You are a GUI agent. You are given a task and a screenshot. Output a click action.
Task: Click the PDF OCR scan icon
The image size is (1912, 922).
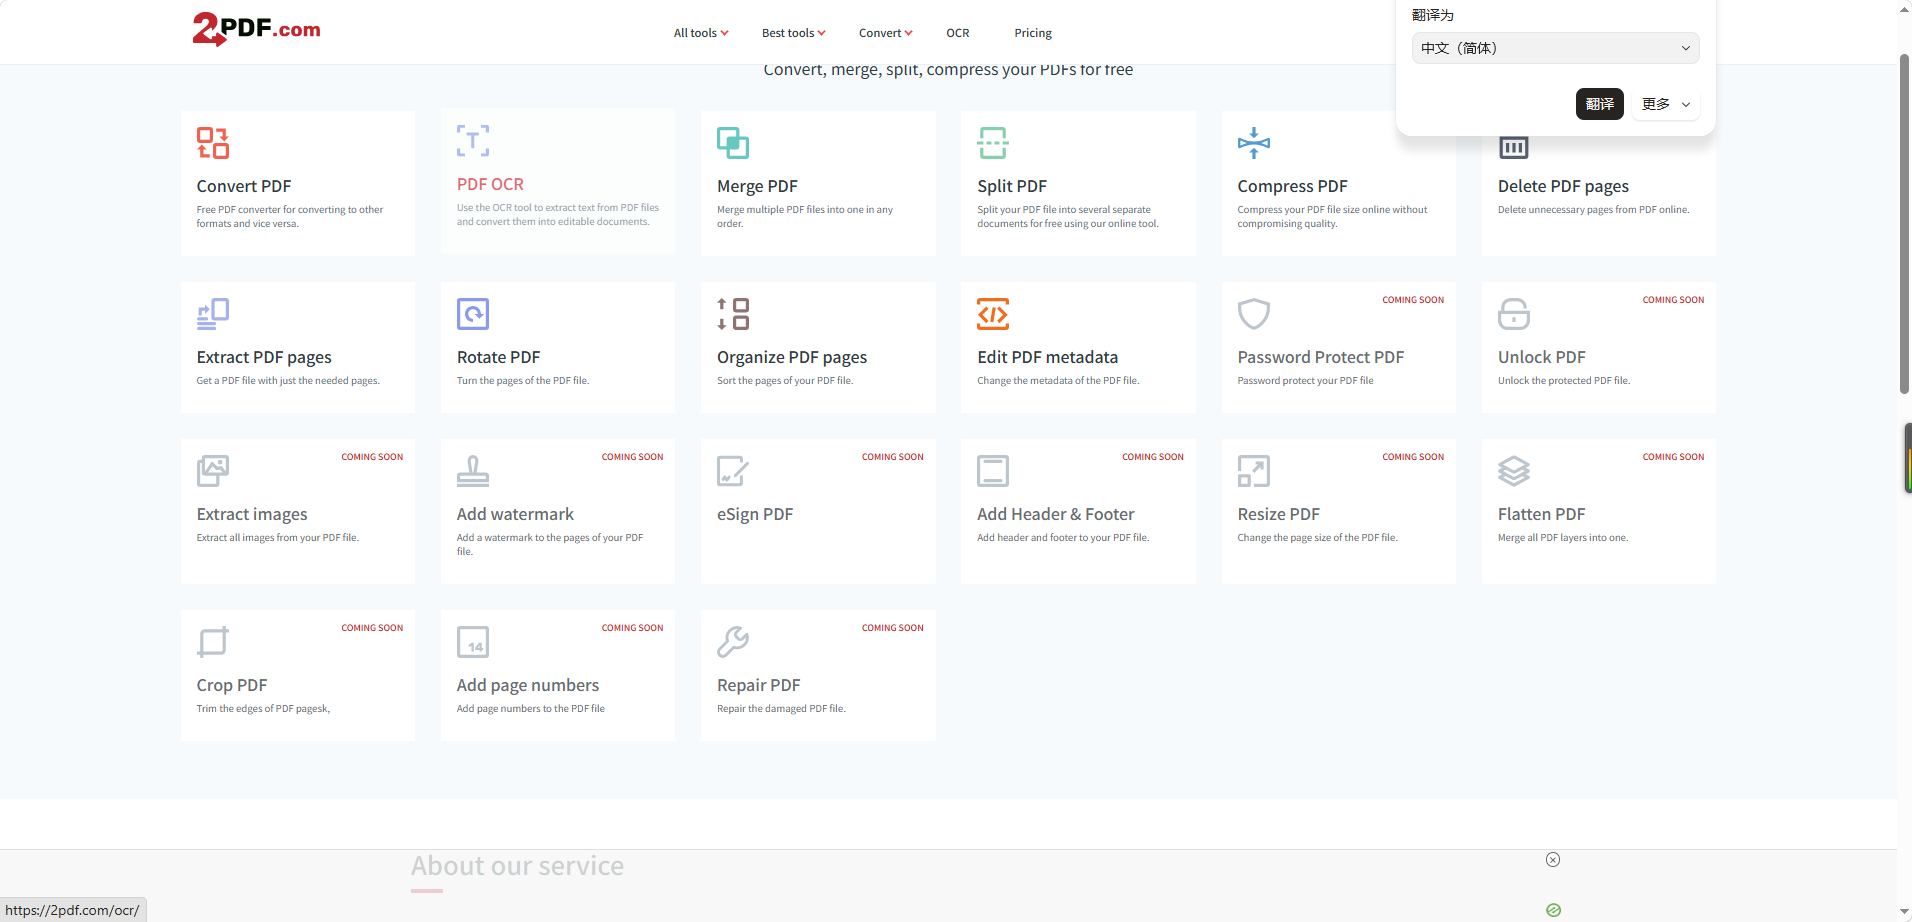click(473, 141)
